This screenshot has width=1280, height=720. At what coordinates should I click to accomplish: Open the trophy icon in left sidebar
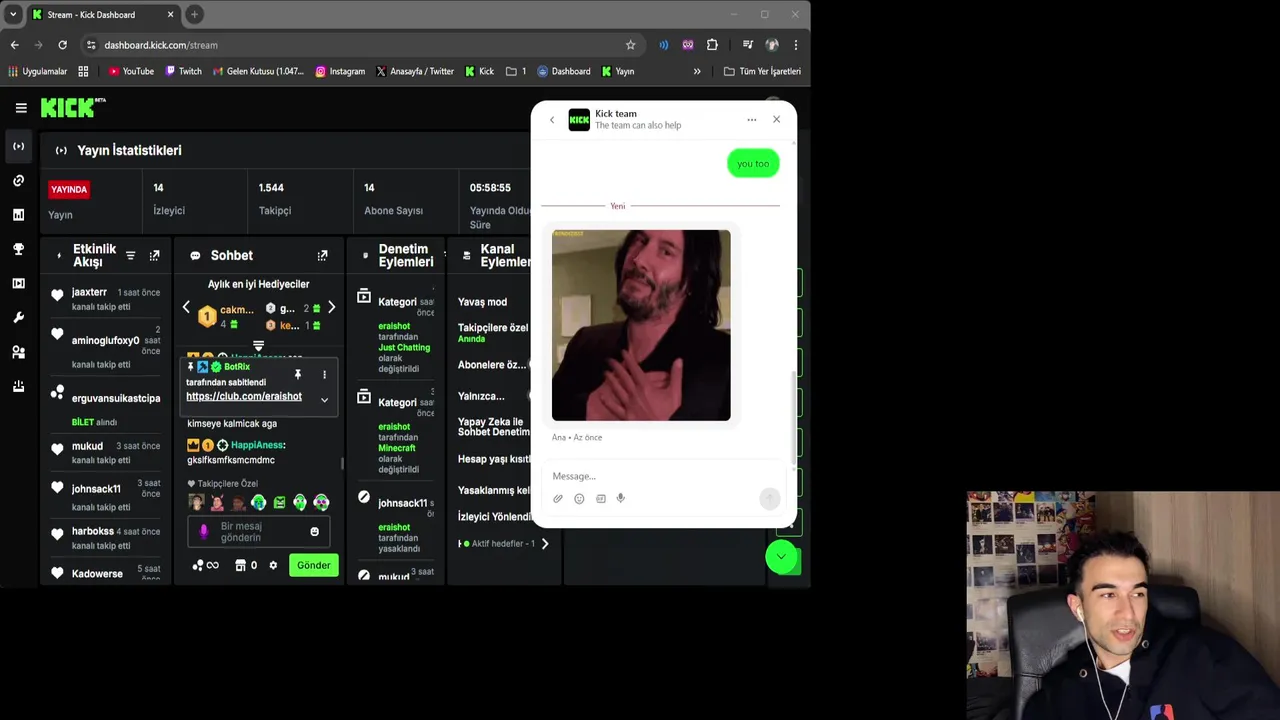[x=18, y=249]
